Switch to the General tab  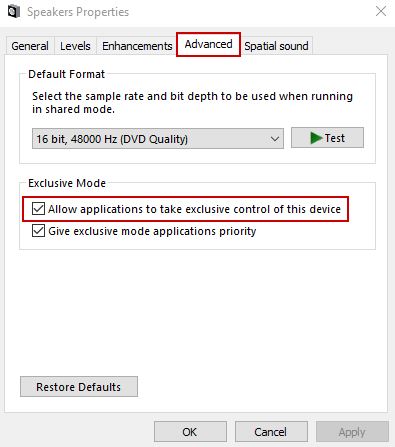(30, 46)
